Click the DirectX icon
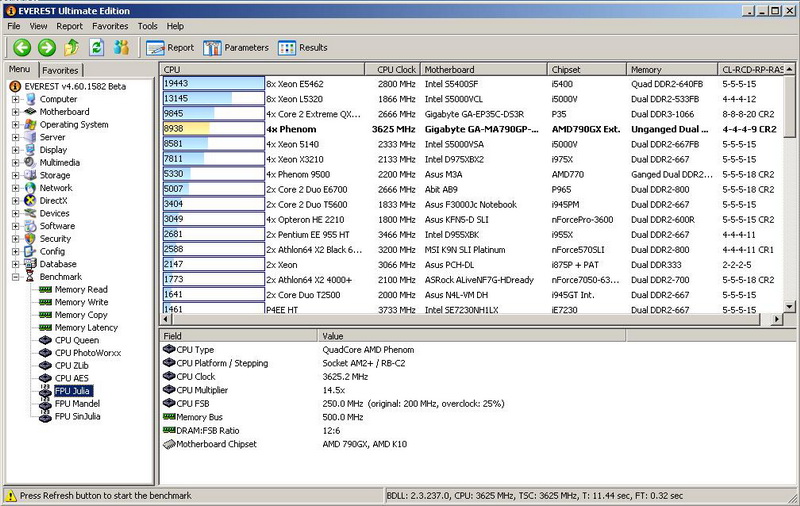This screenshot has height=506, width=800. tap(31, 200)
